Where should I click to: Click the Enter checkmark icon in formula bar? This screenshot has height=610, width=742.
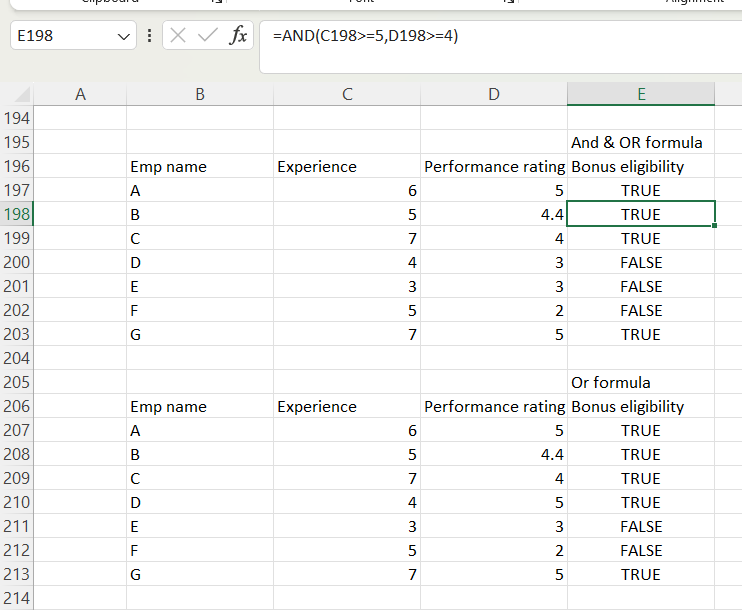(207, 36)
